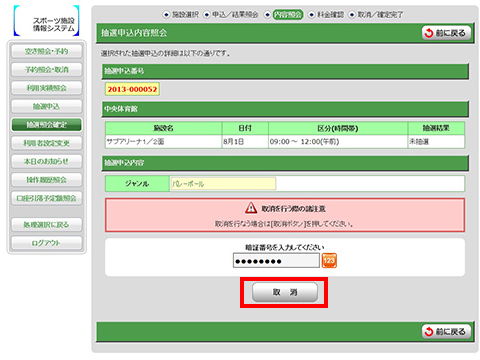The height and width of the screenshot is (360, 480).
Task: Click the top 前に戻る back button
Action: click(446, 33)
